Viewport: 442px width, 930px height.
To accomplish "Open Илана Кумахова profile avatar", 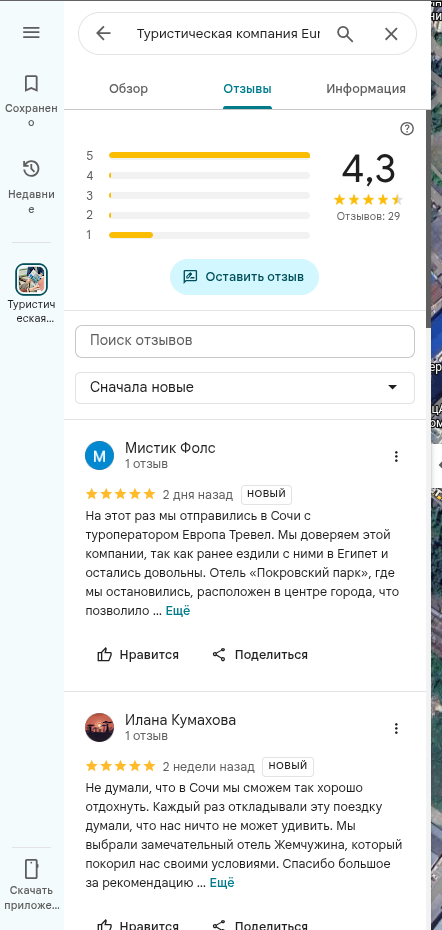I will [100, 727].
